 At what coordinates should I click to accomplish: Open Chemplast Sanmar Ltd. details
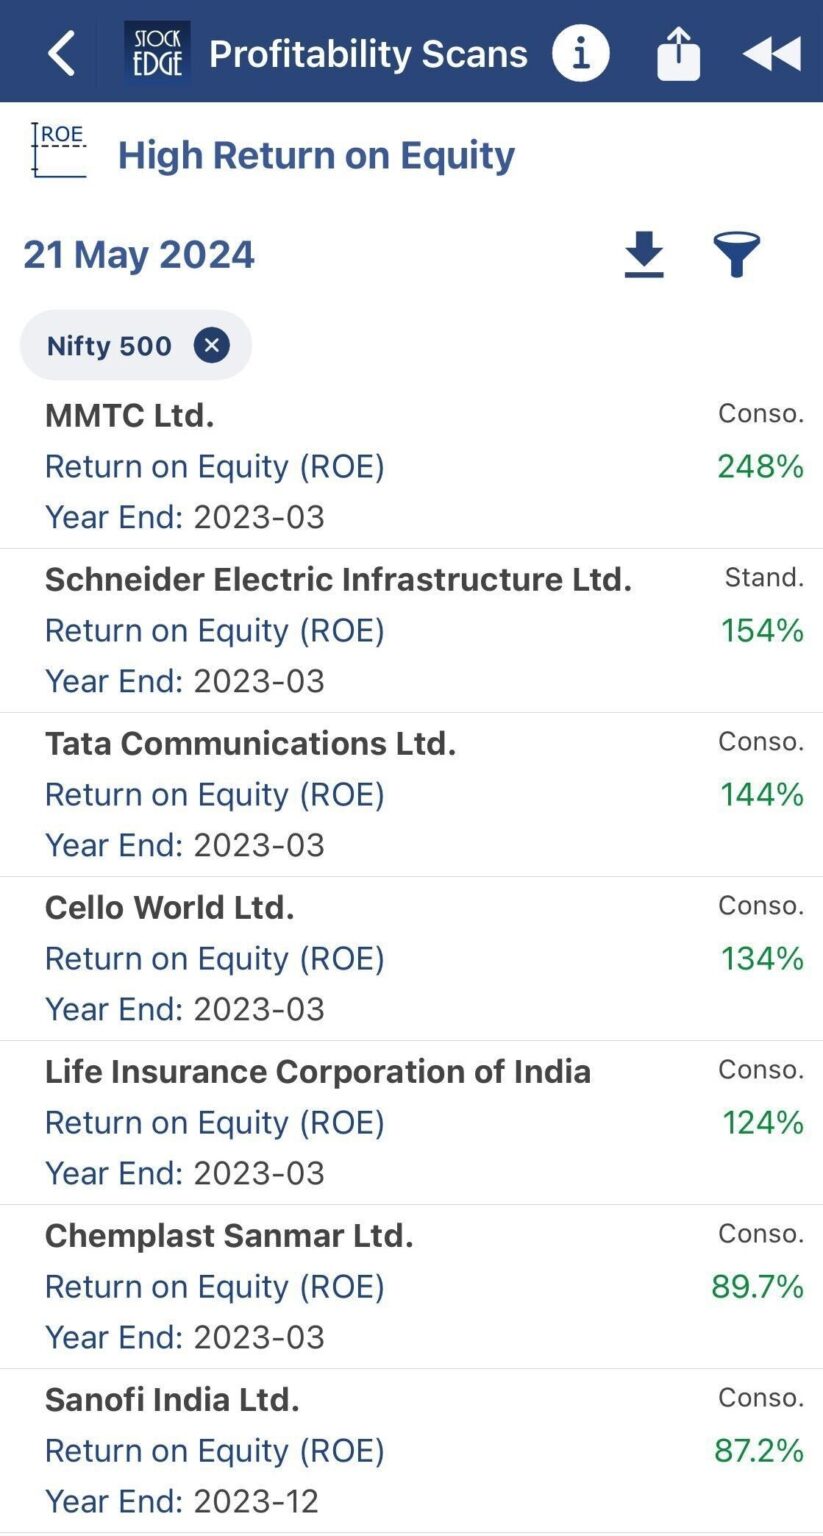(229, 1236)
